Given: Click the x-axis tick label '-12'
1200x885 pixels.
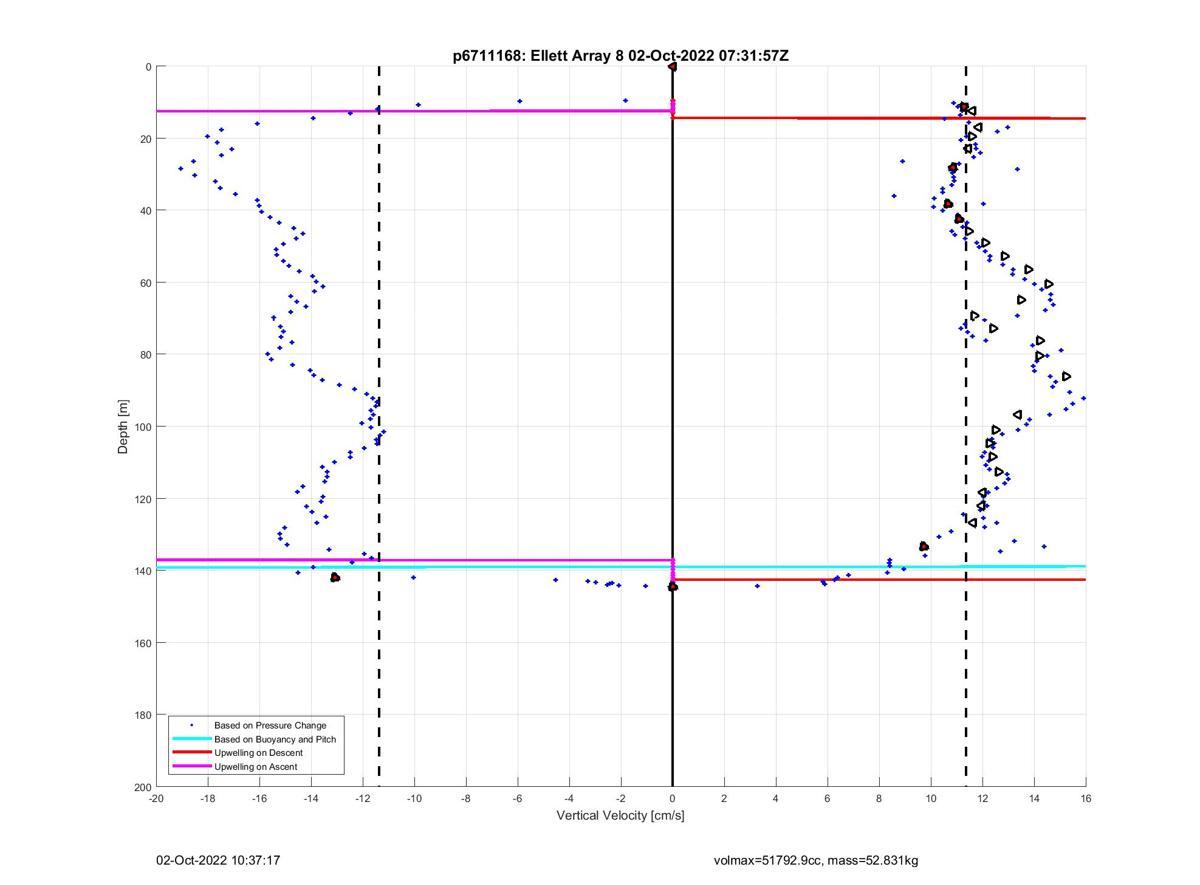Looking at the screenshot, I should [363, 798].
